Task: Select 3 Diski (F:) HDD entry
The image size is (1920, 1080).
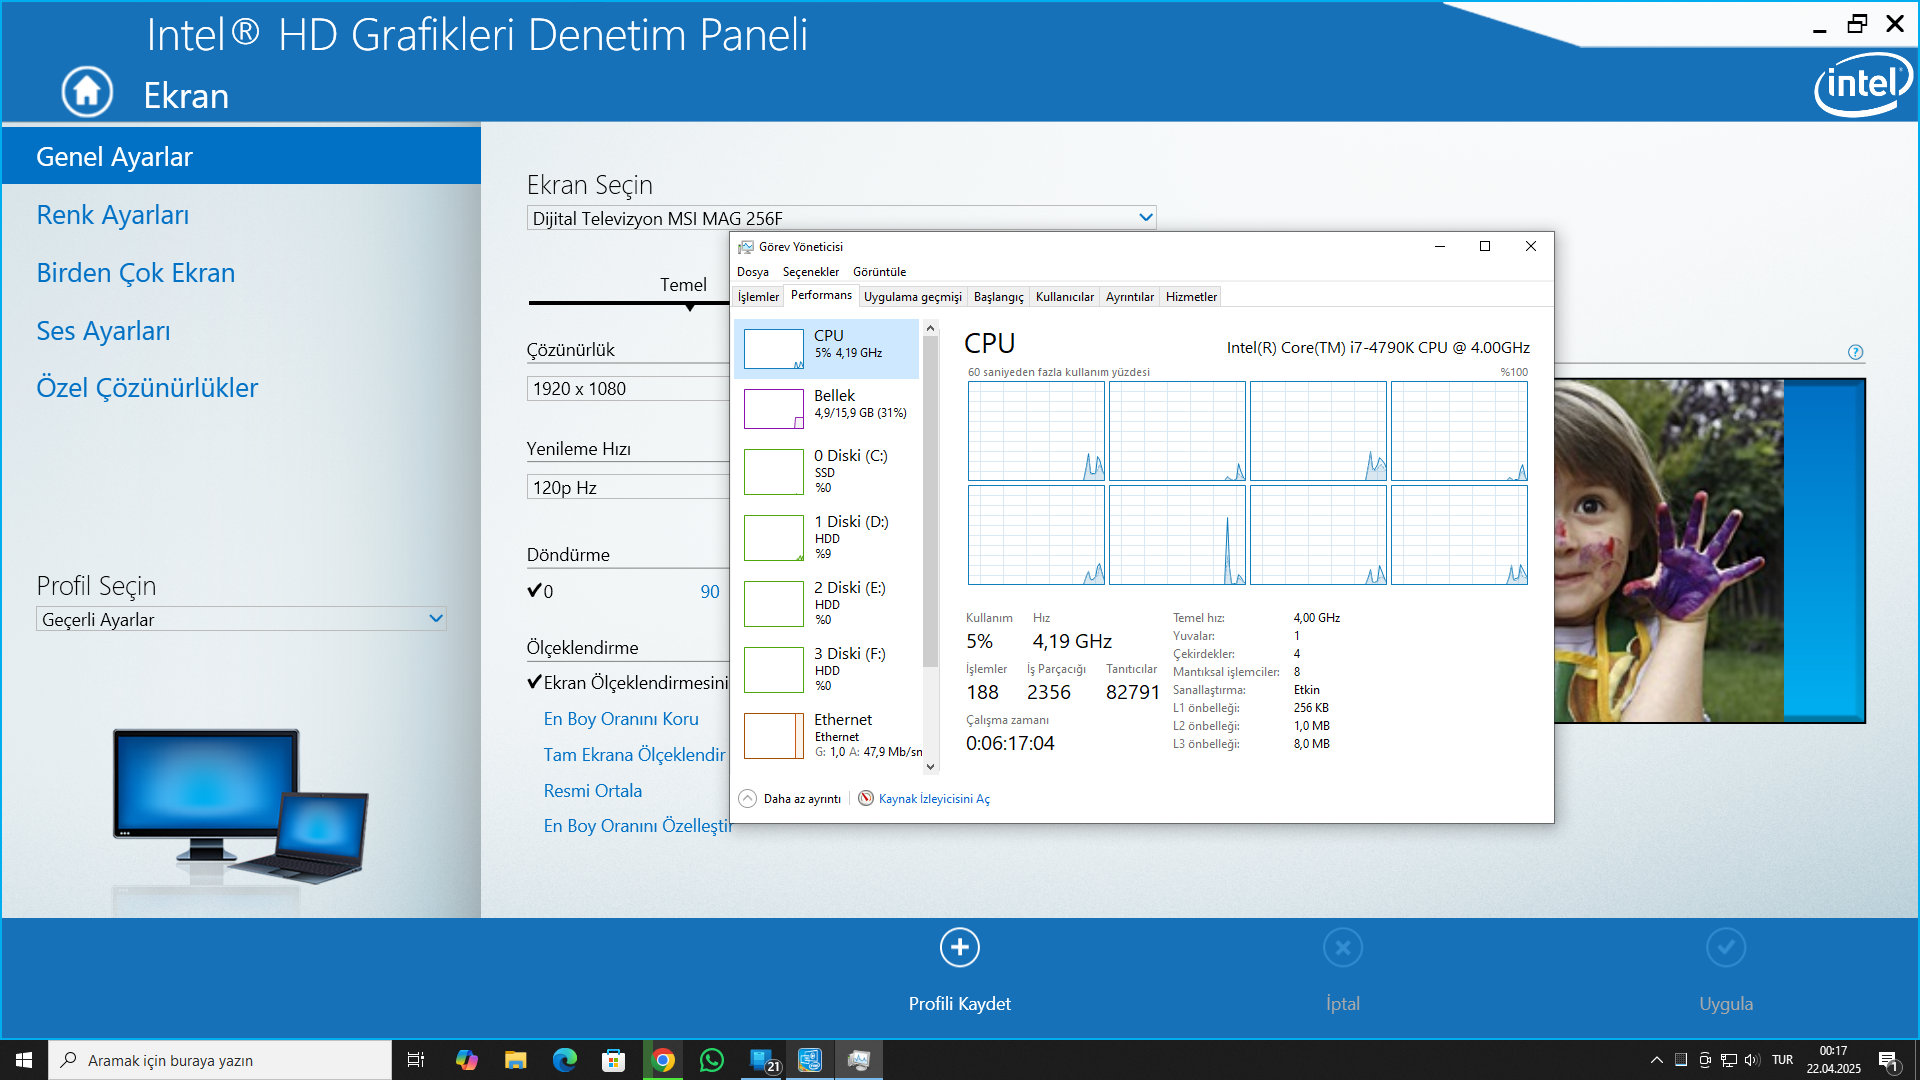Action: click(x=827, y=669)
